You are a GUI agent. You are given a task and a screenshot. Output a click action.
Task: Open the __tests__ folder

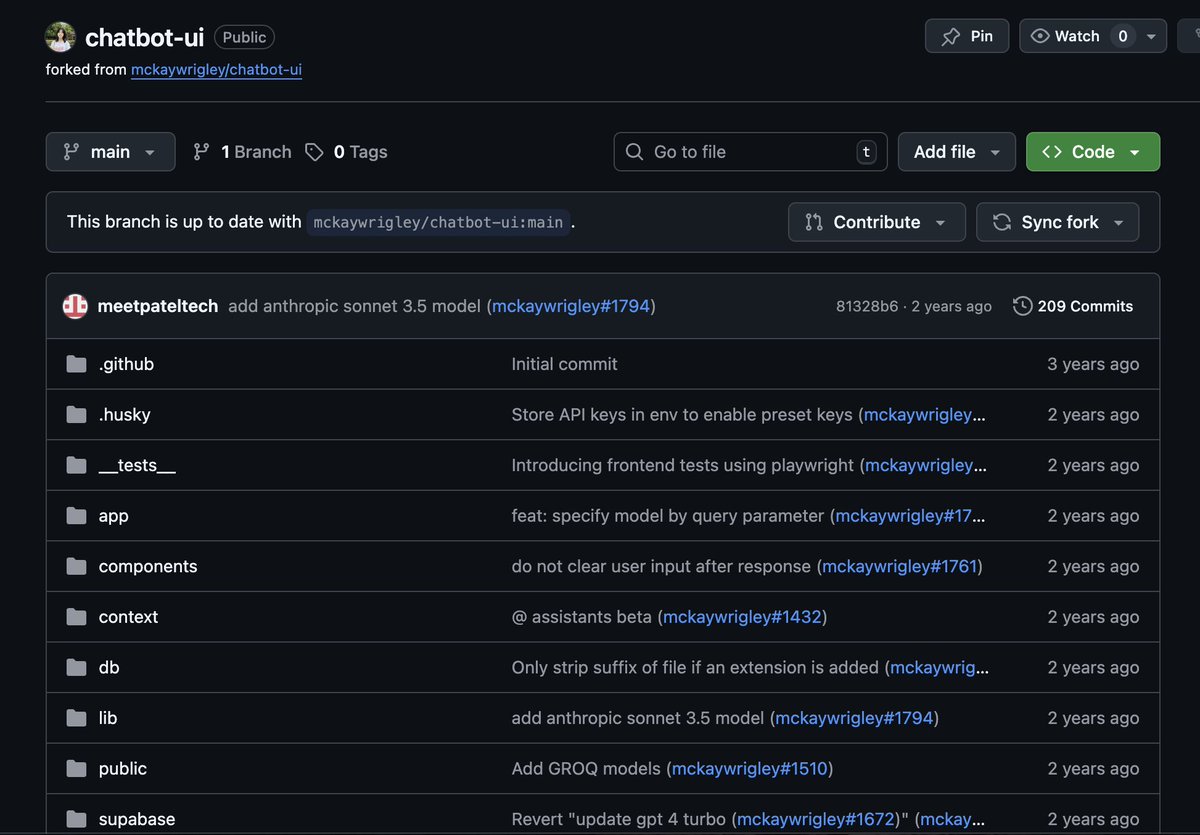(137, 465)
